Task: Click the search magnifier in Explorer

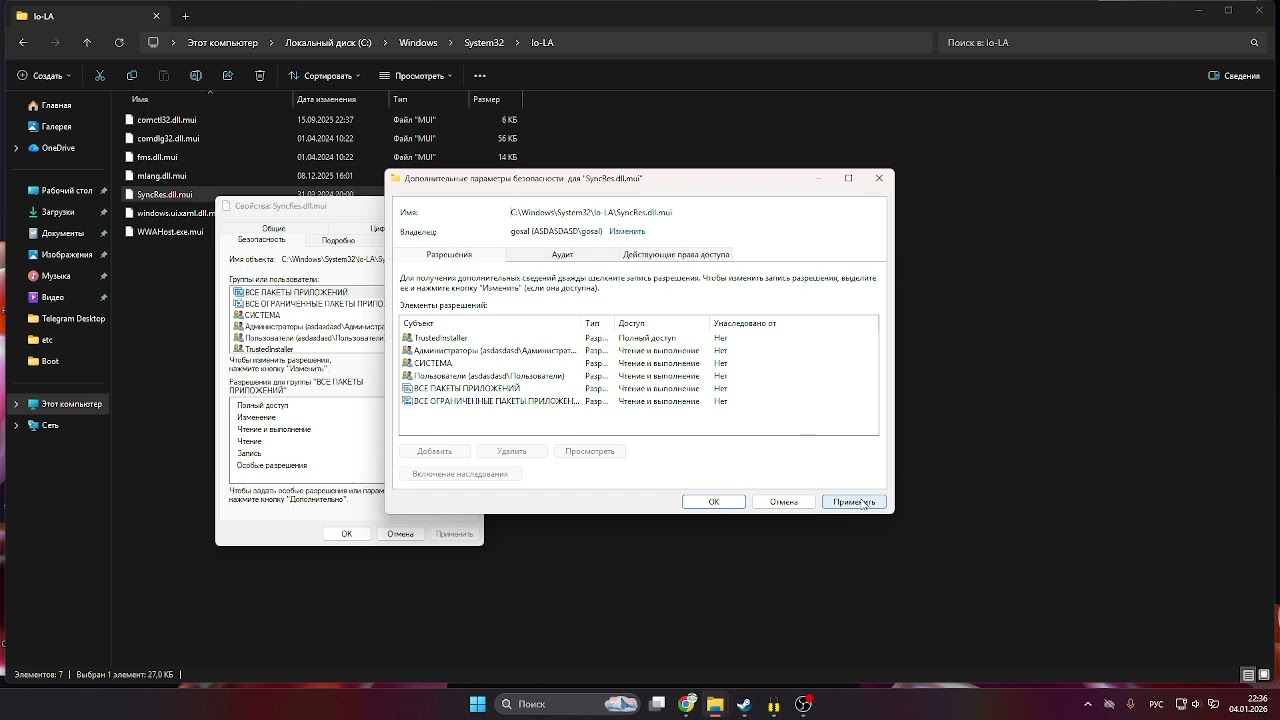Action: tap(1254, 43)
